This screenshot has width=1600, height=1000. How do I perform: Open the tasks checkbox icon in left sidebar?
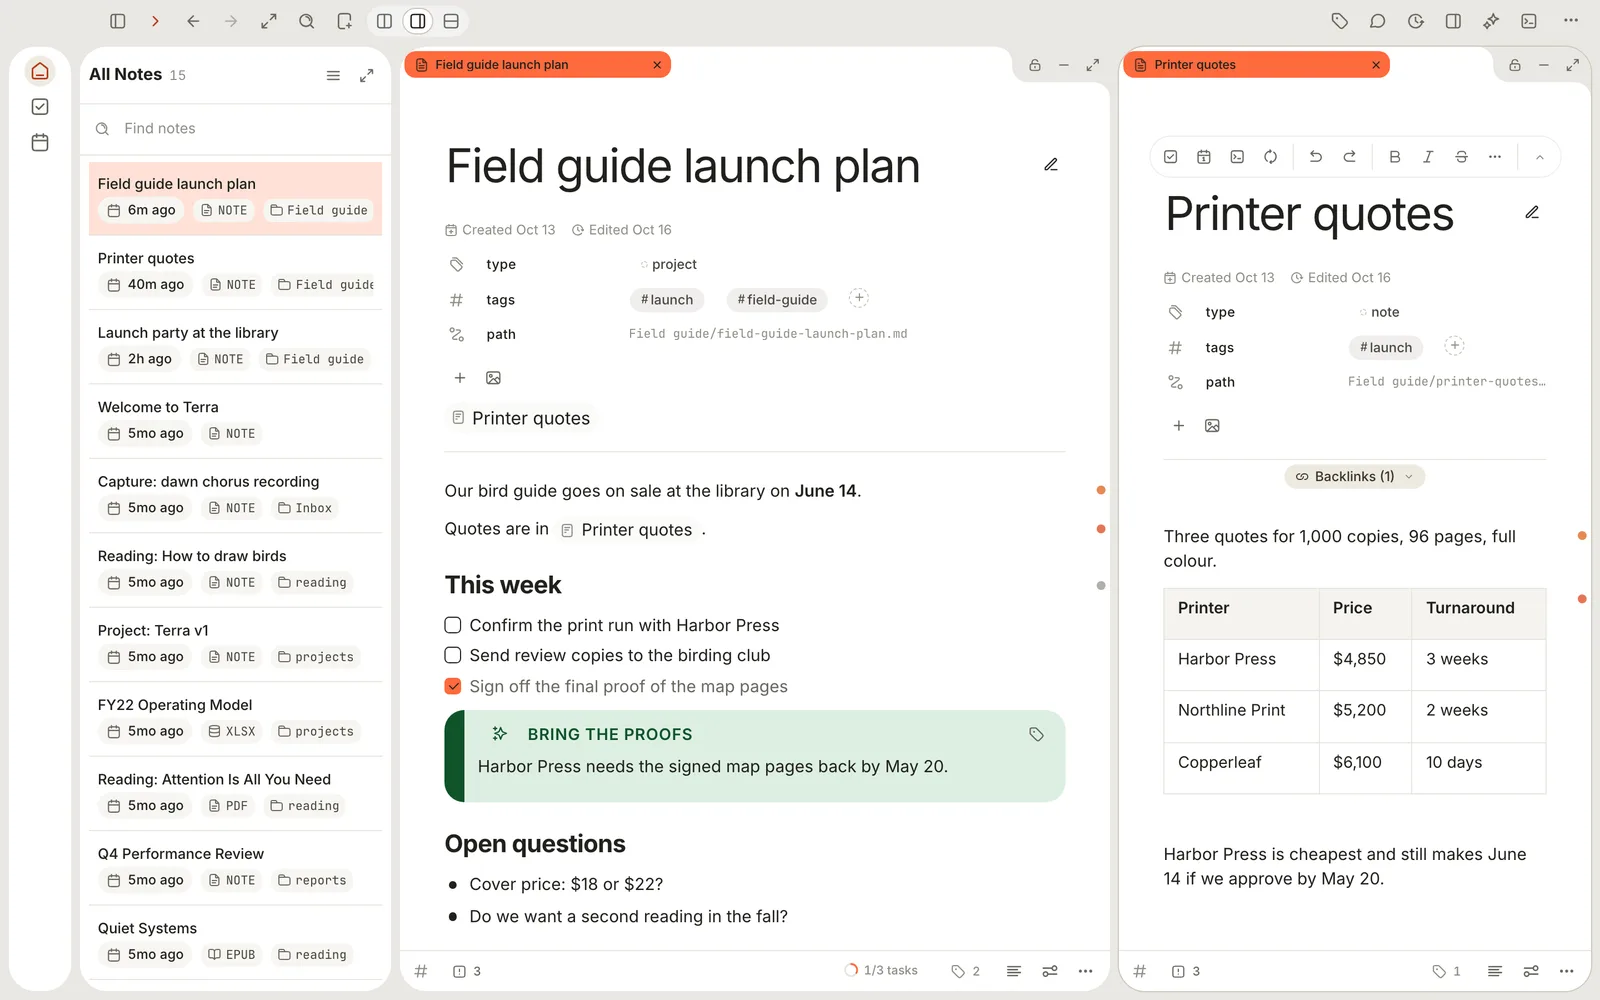coord(40,107)
